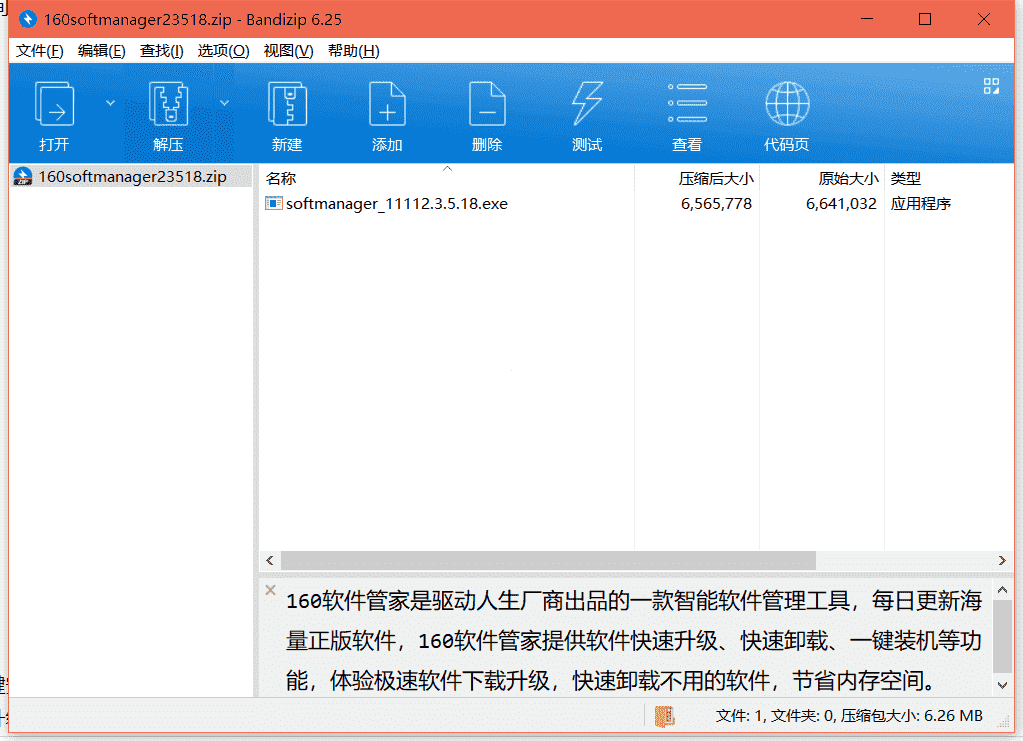Viewport: 1023px width, 741px height.
Task: Click the original size value 6,641,032
Action: click(x=841, y=204)
